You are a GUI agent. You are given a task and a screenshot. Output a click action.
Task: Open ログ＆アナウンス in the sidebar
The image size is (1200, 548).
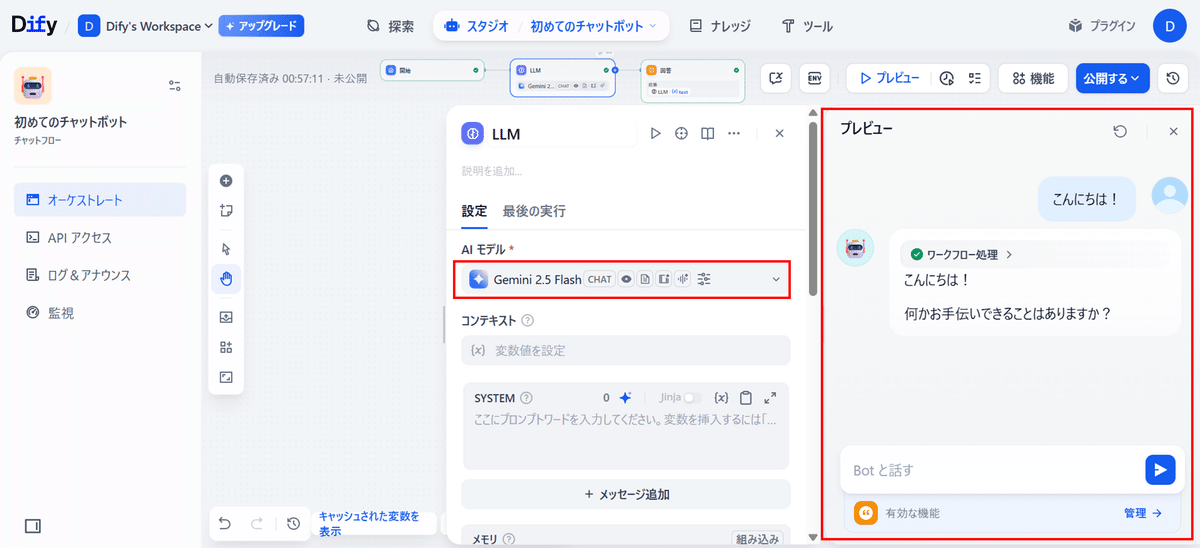pos(100,275)
